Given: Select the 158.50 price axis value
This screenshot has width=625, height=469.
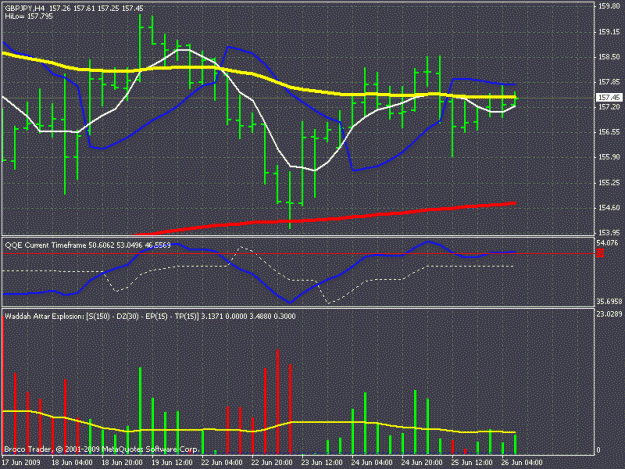Looking at the screenshot, I should point(609,57).
